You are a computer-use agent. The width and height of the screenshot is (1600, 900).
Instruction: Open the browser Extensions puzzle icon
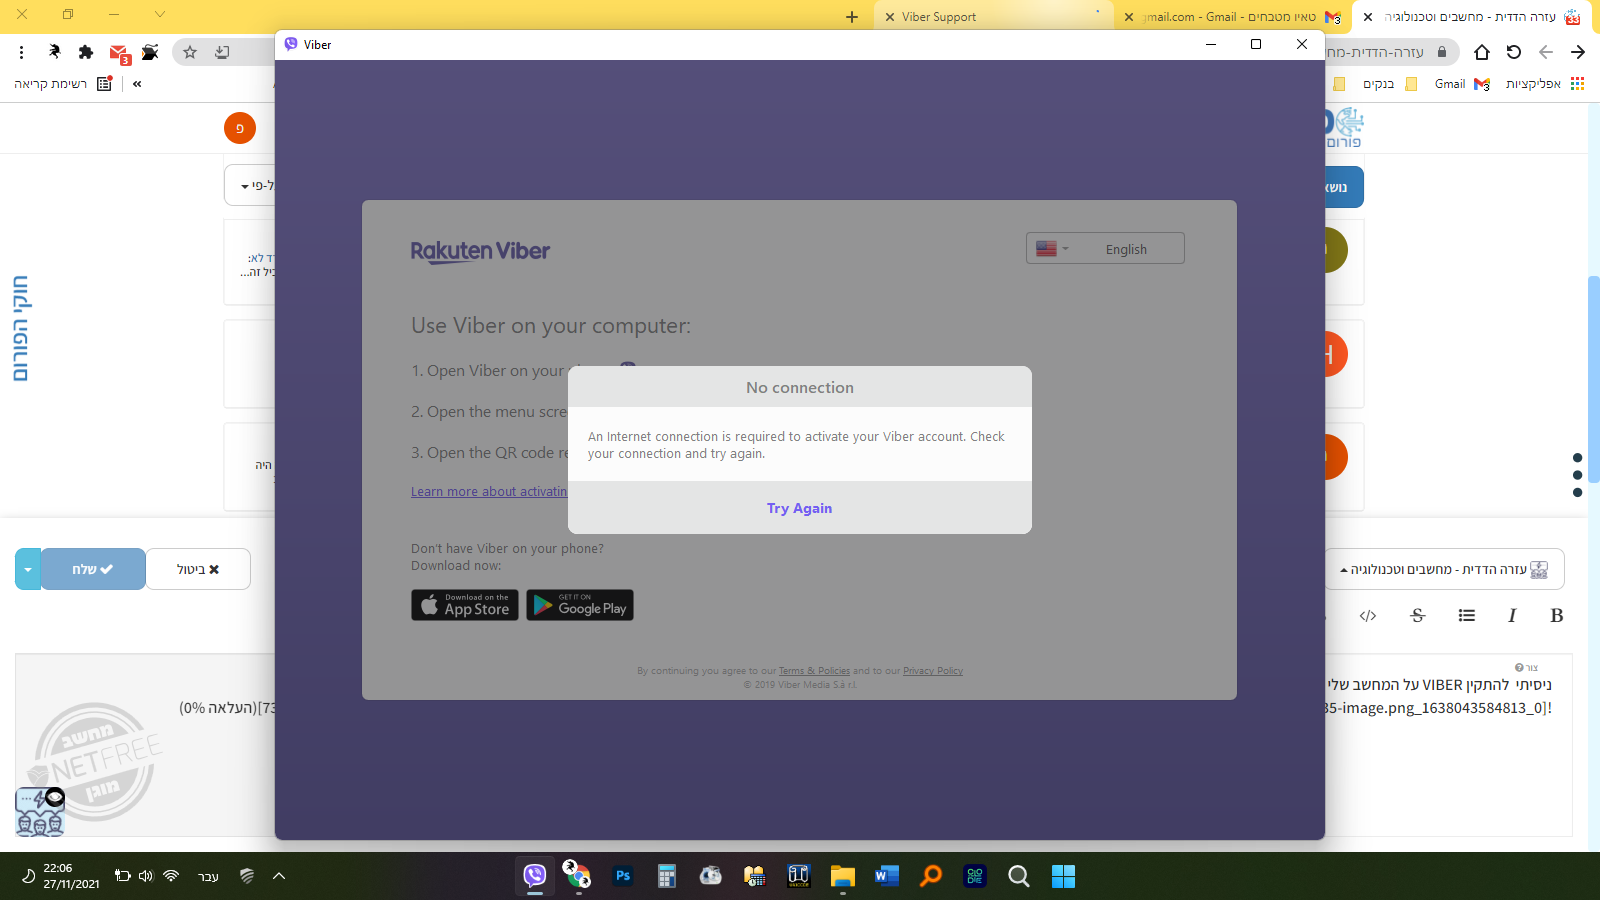tap(86, 52)
